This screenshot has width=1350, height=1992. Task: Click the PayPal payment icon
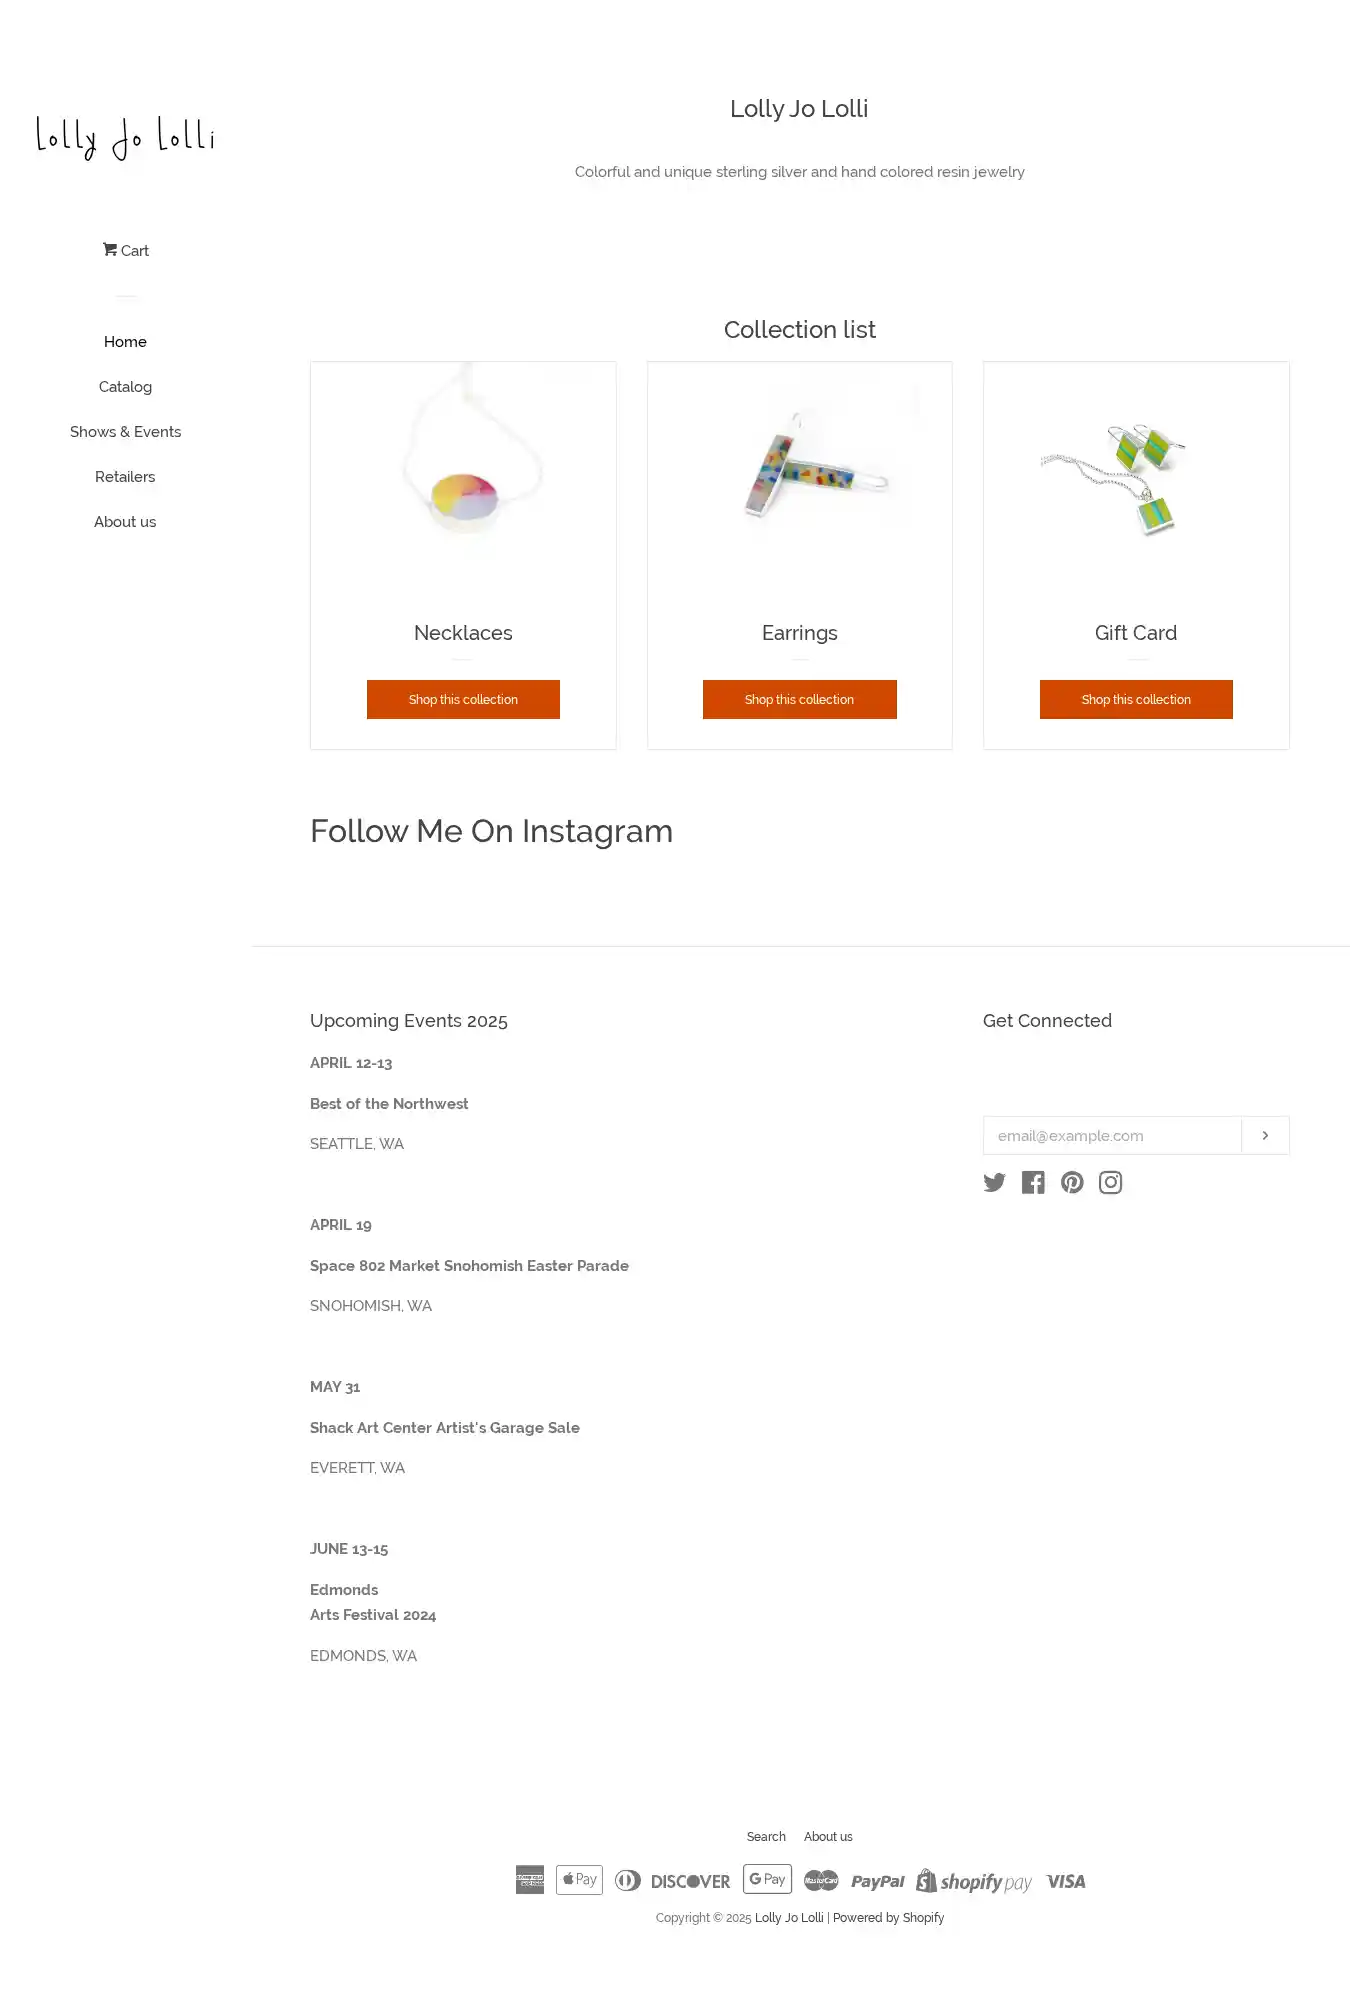pos(877,1881)
